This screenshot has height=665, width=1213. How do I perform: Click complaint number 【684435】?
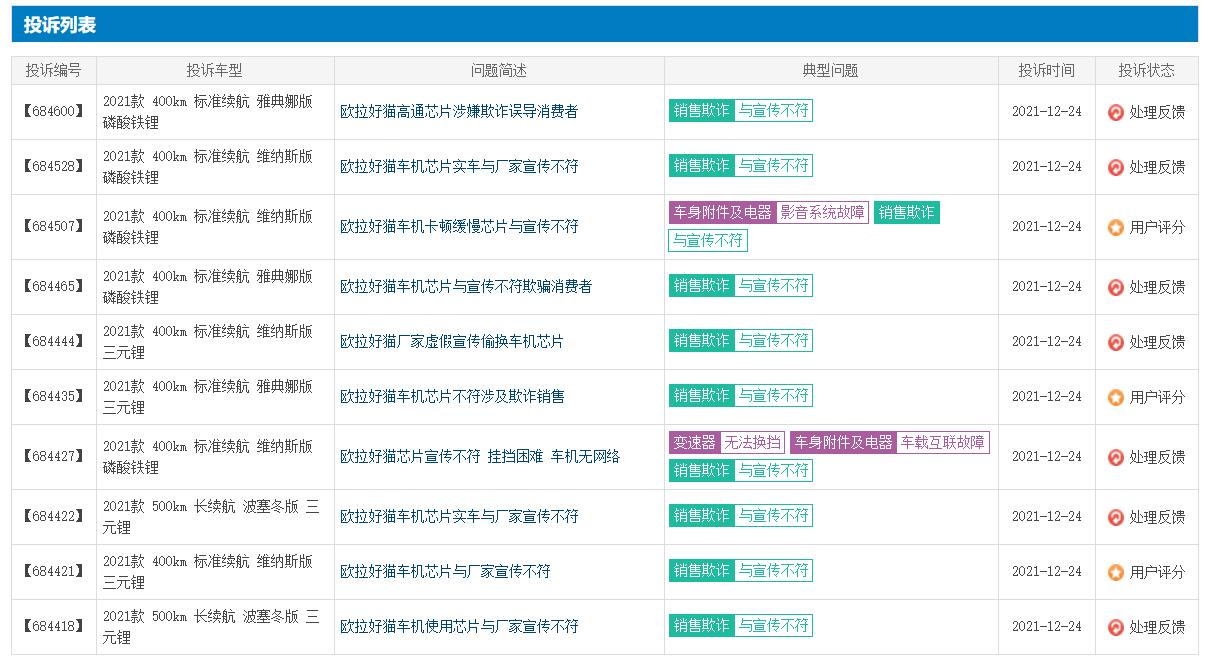[x=54, y=397]
